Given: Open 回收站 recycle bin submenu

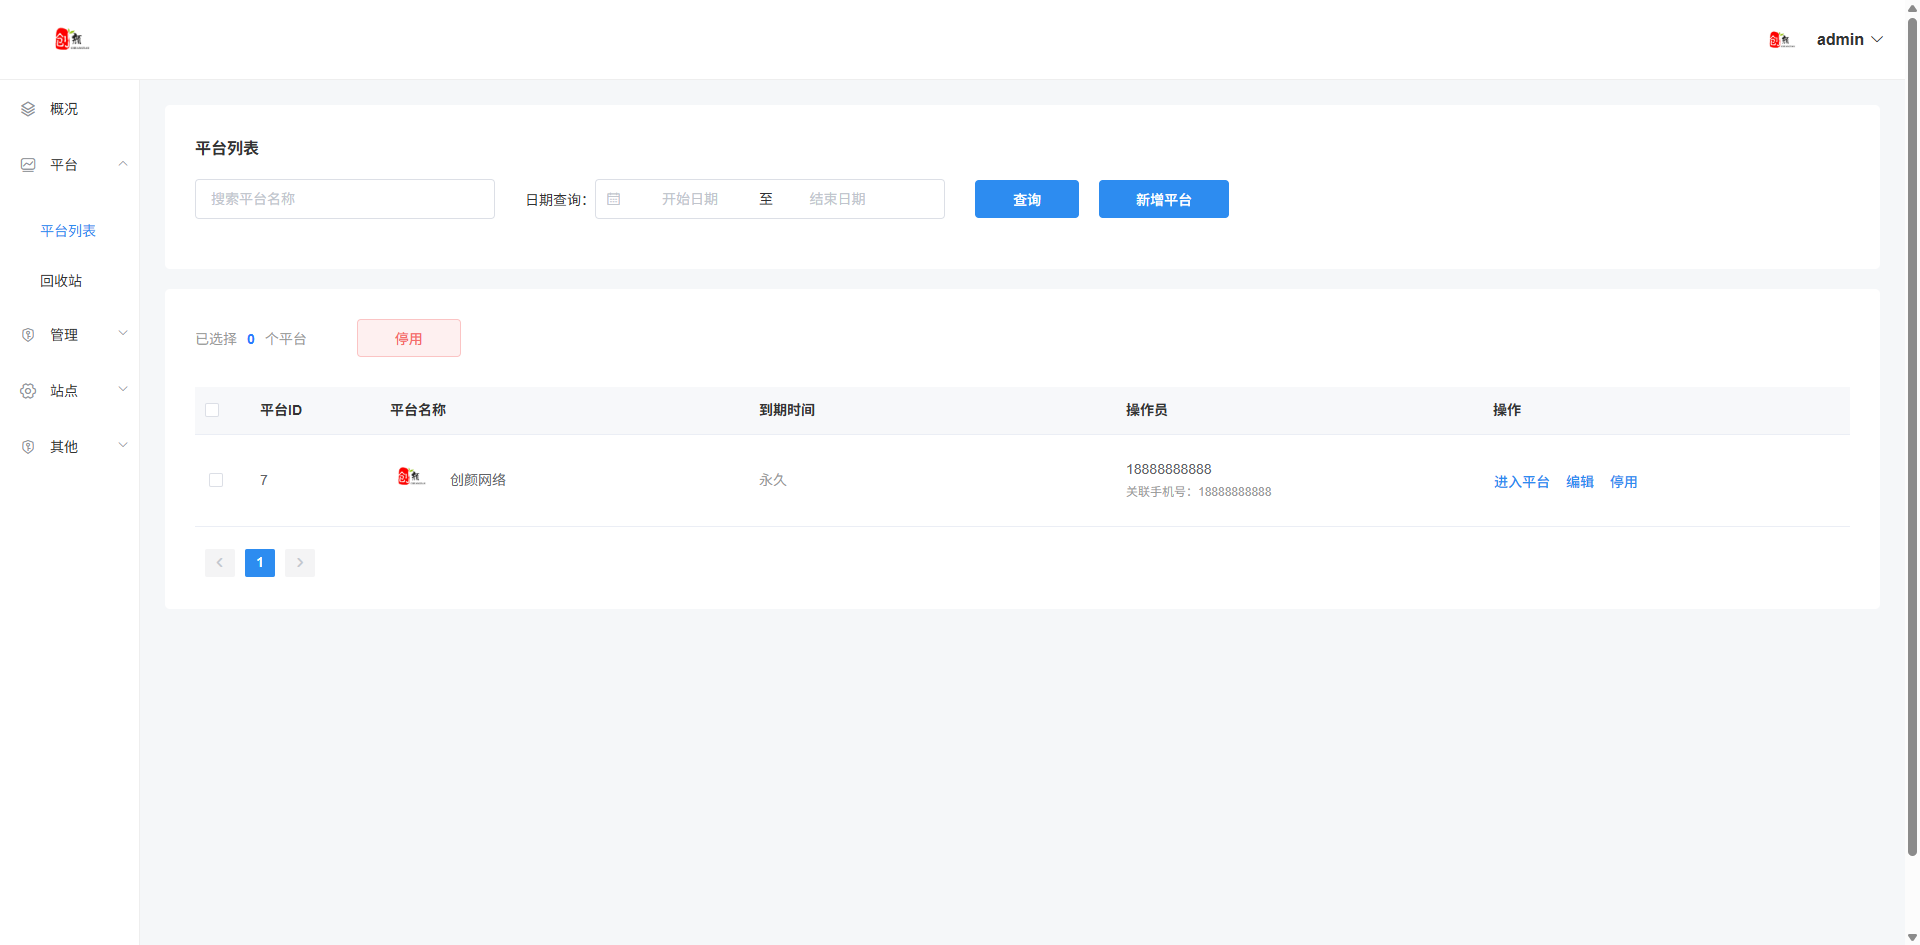Looking at the screenshot, I should click(61, 281).
